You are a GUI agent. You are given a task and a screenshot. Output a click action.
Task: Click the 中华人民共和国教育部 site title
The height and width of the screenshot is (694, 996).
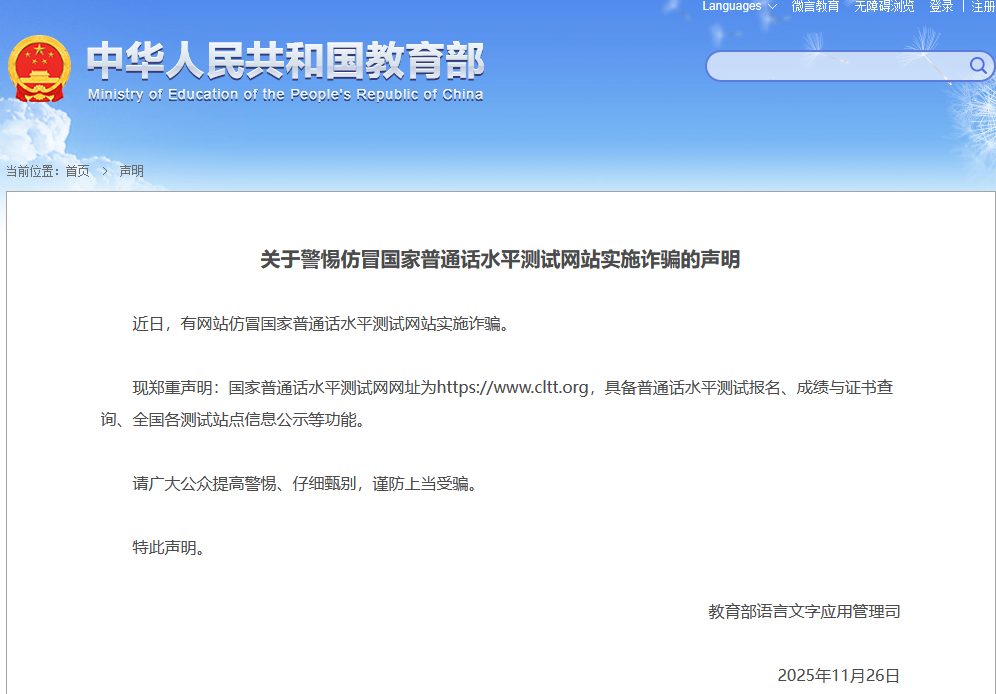coord(285,61)
